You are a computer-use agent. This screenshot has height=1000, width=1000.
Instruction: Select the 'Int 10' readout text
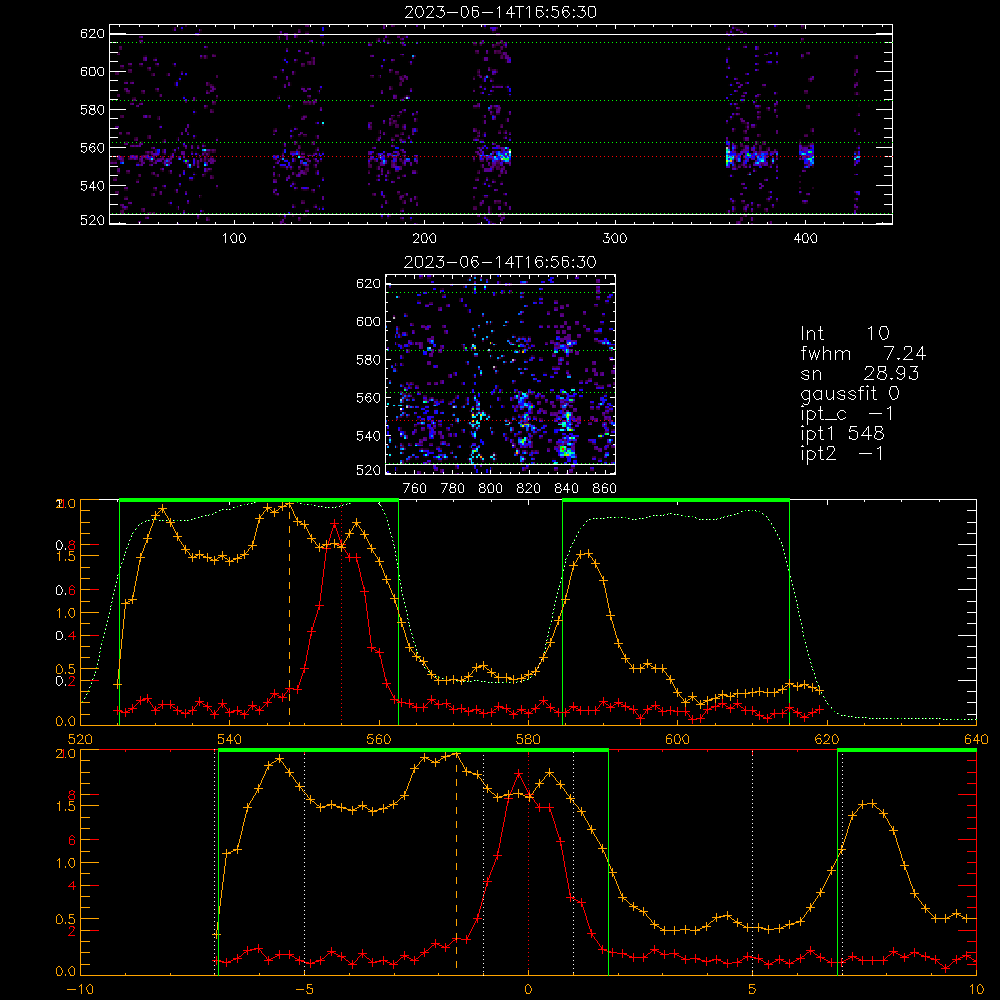(x=845, y=333)
